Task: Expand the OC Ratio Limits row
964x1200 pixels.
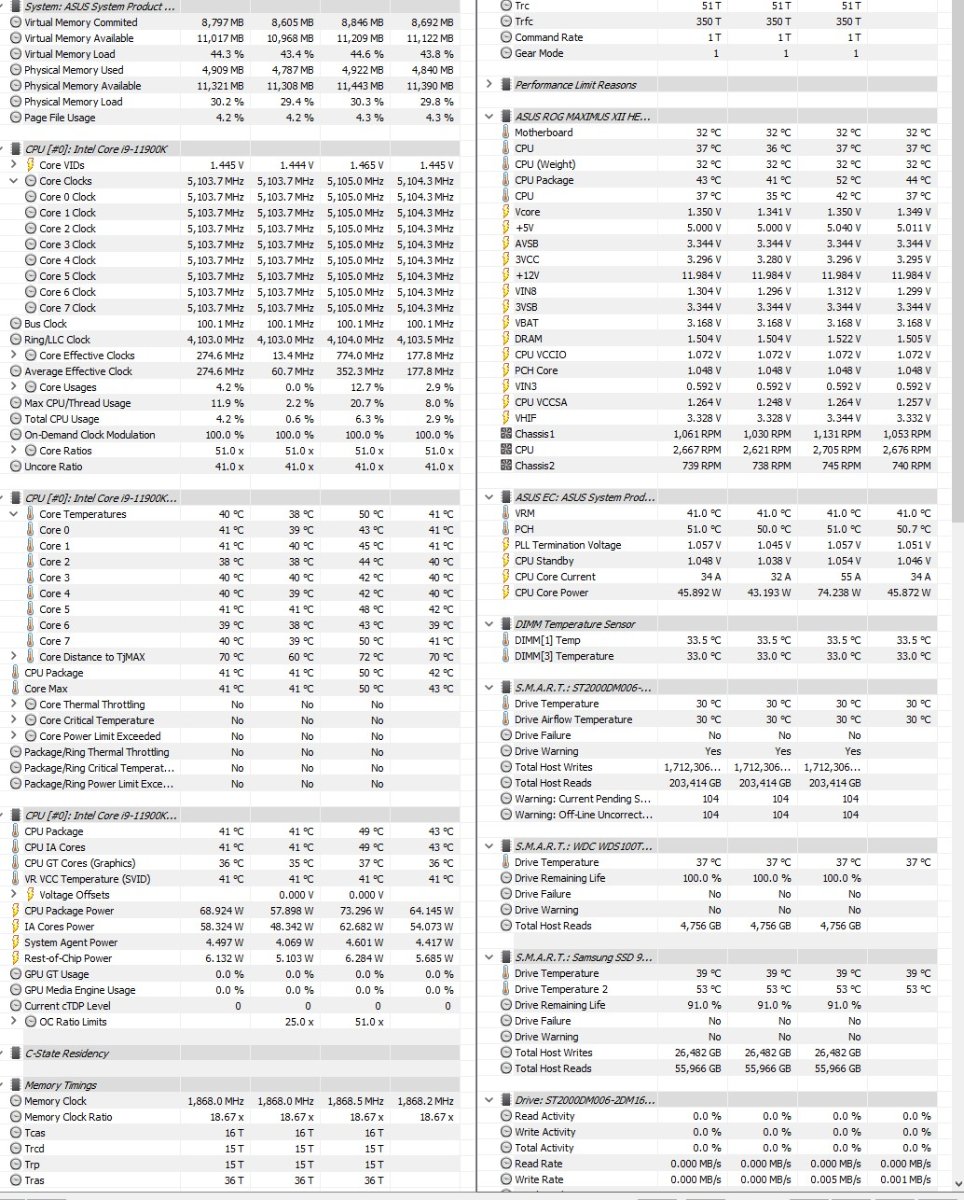Action: [14, 1022]
